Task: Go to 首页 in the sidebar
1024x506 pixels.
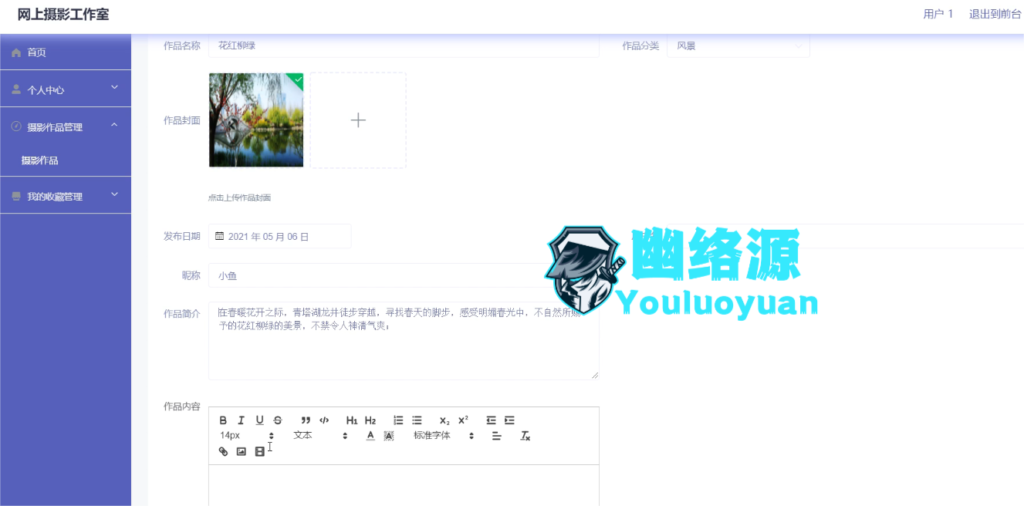Action: (65, 52)
